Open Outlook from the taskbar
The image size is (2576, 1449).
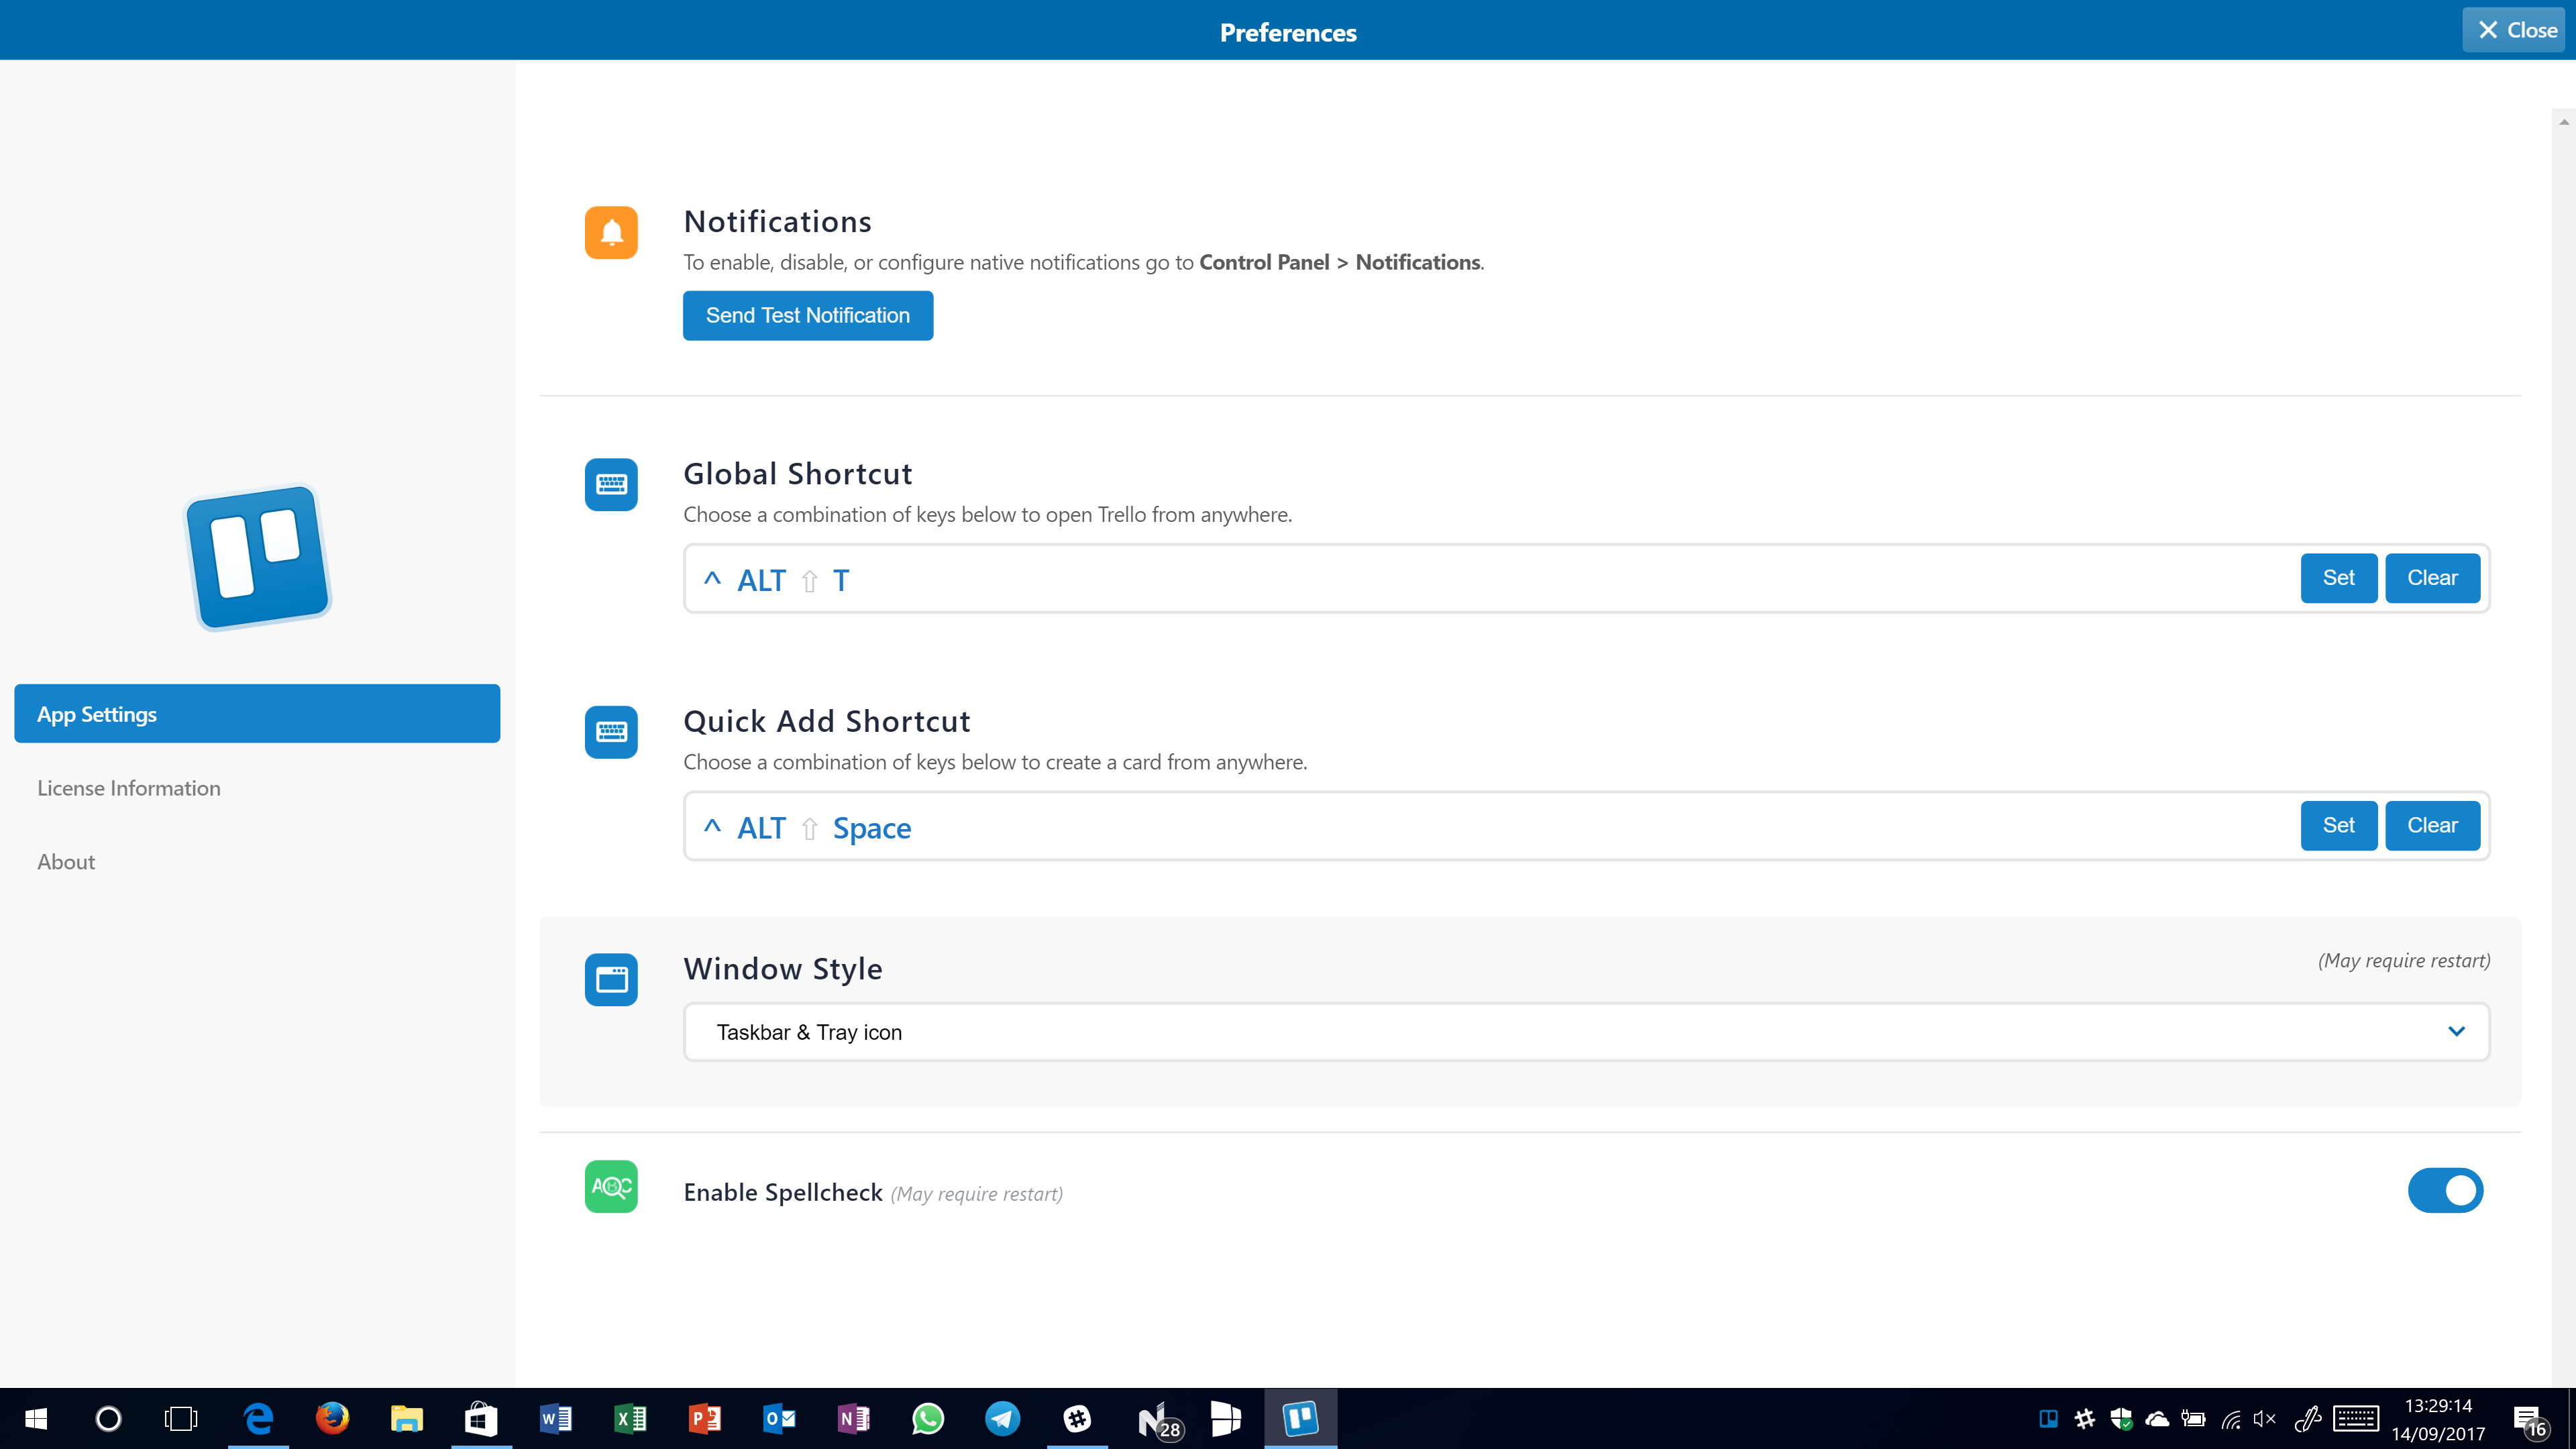click(779, 1419)
